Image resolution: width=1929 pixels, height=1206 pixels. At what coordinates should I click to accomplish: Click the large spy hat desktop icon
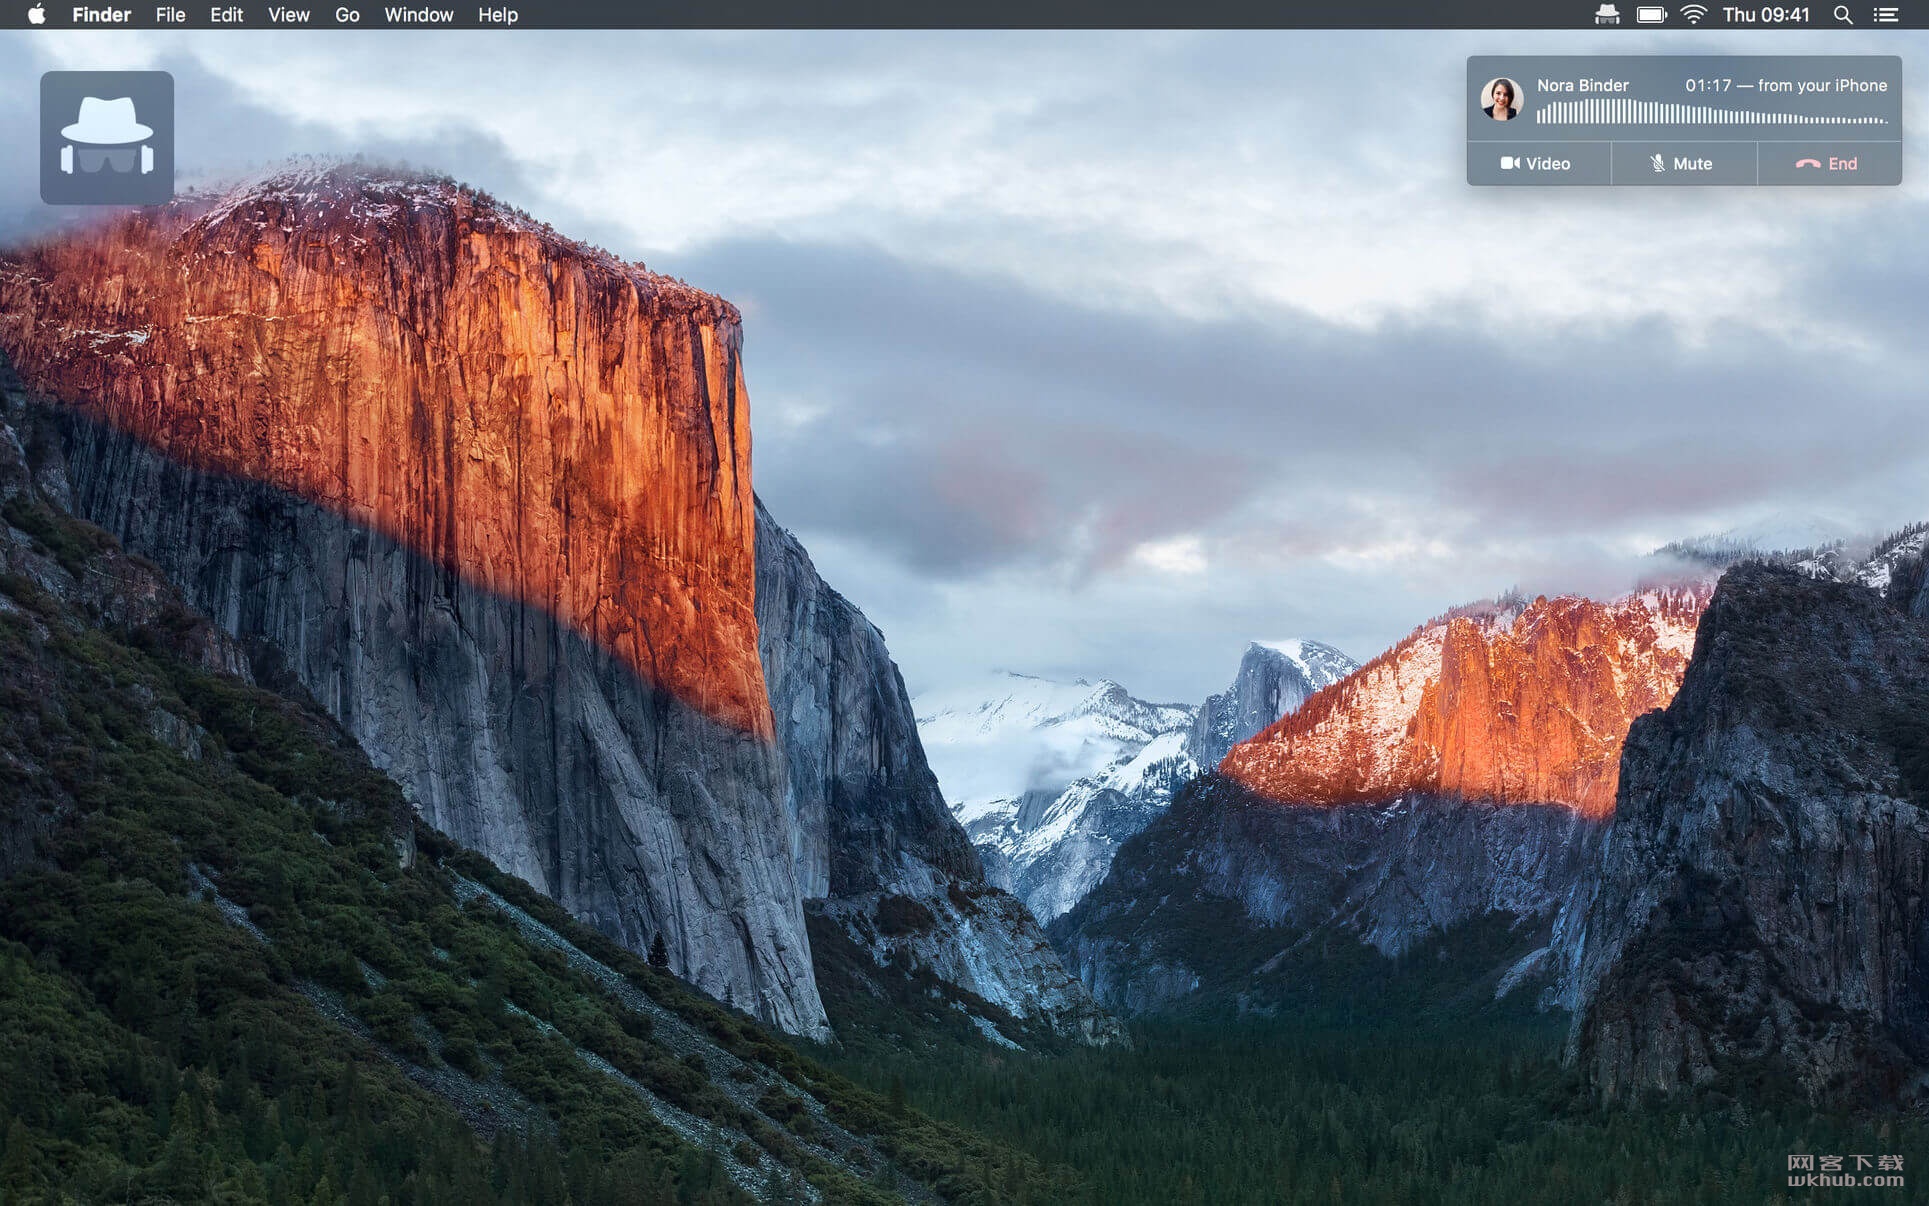pos(107,137)
